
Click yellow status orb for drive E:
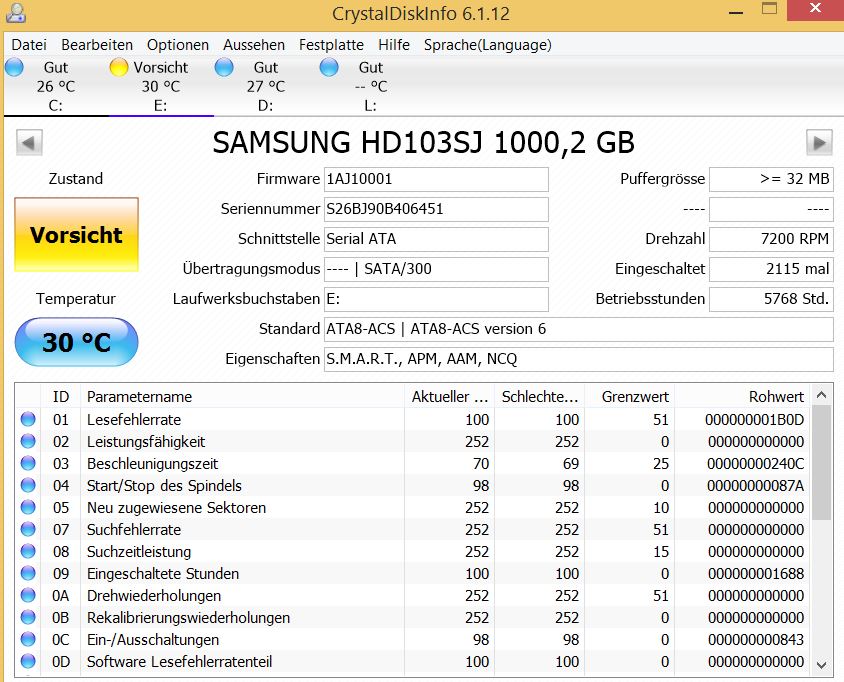tap(118, 68)
